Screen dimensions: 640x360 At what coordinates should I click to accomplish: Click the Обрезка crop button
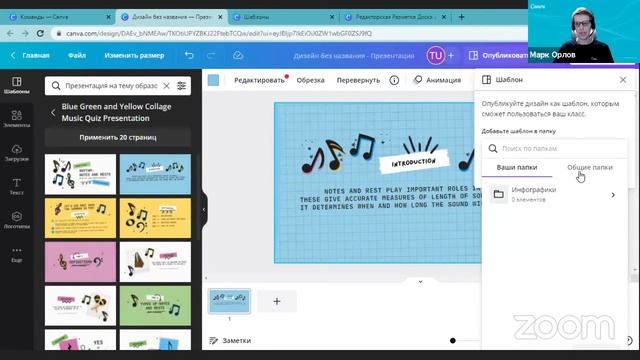tap(311, 80)
